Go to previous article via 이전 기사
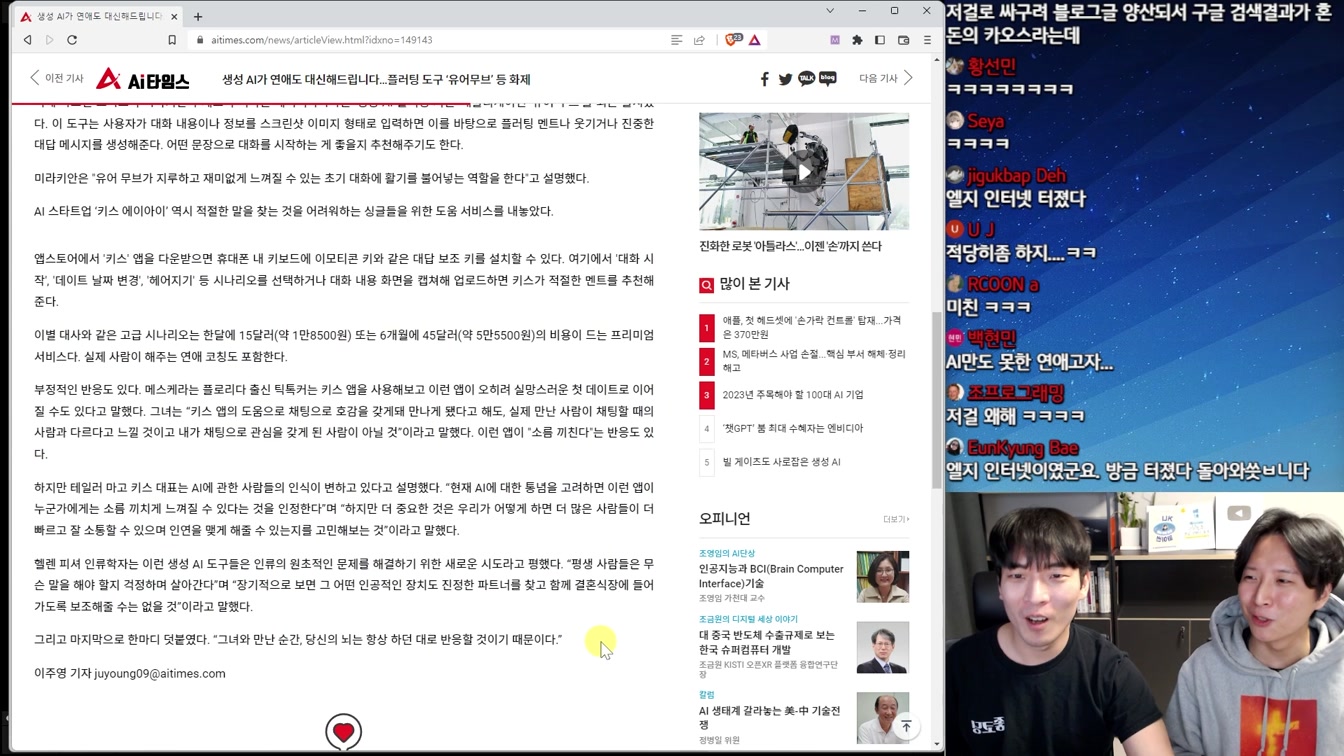 [x=56, y=78]
